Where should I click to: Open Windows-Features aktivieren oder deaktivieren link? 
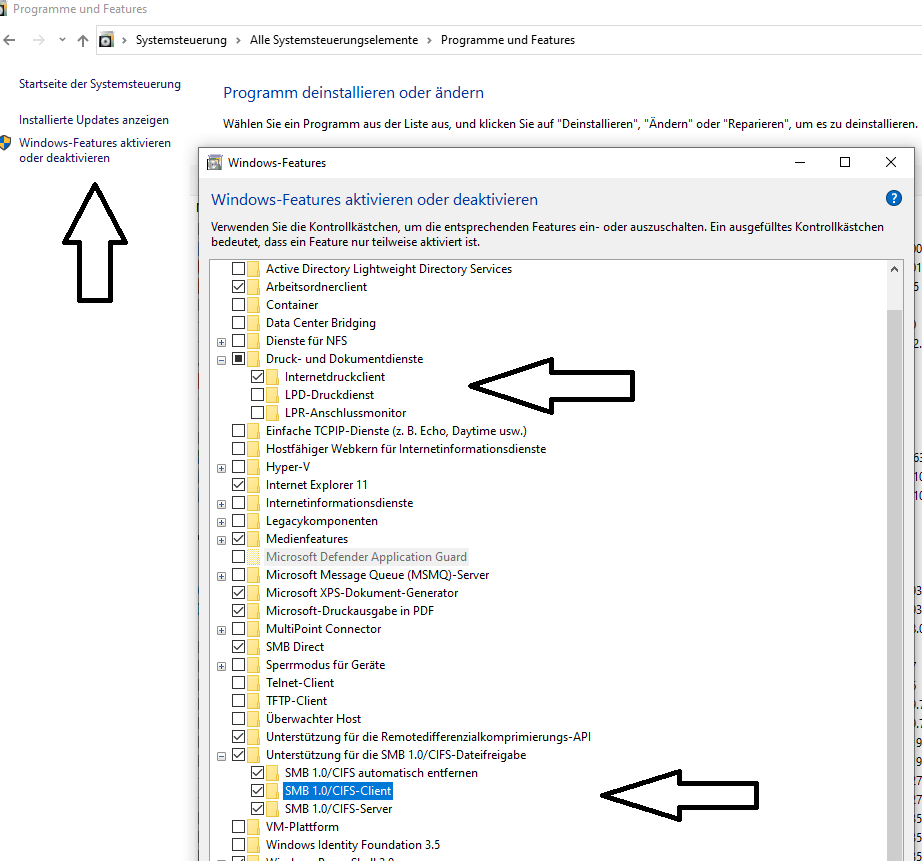click(95, 151)
